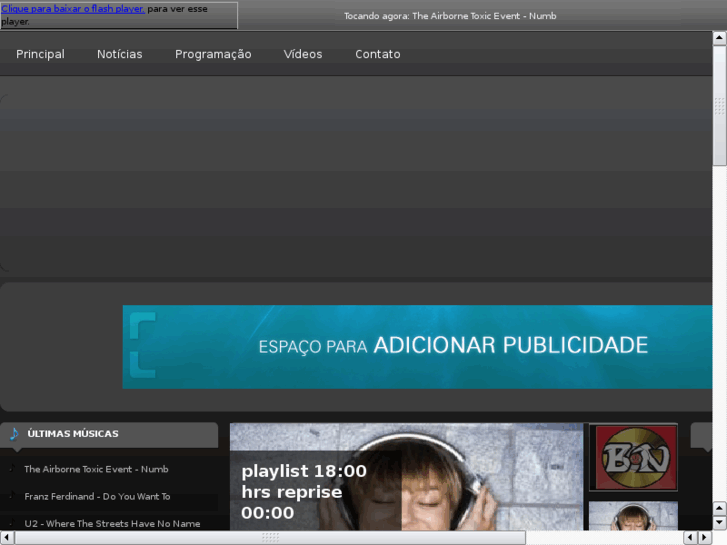Screen dimensions: 727x545
Task: Open the BN gold disc logo thumbnail
Action: pyautogui.click(x=633, y=458)
